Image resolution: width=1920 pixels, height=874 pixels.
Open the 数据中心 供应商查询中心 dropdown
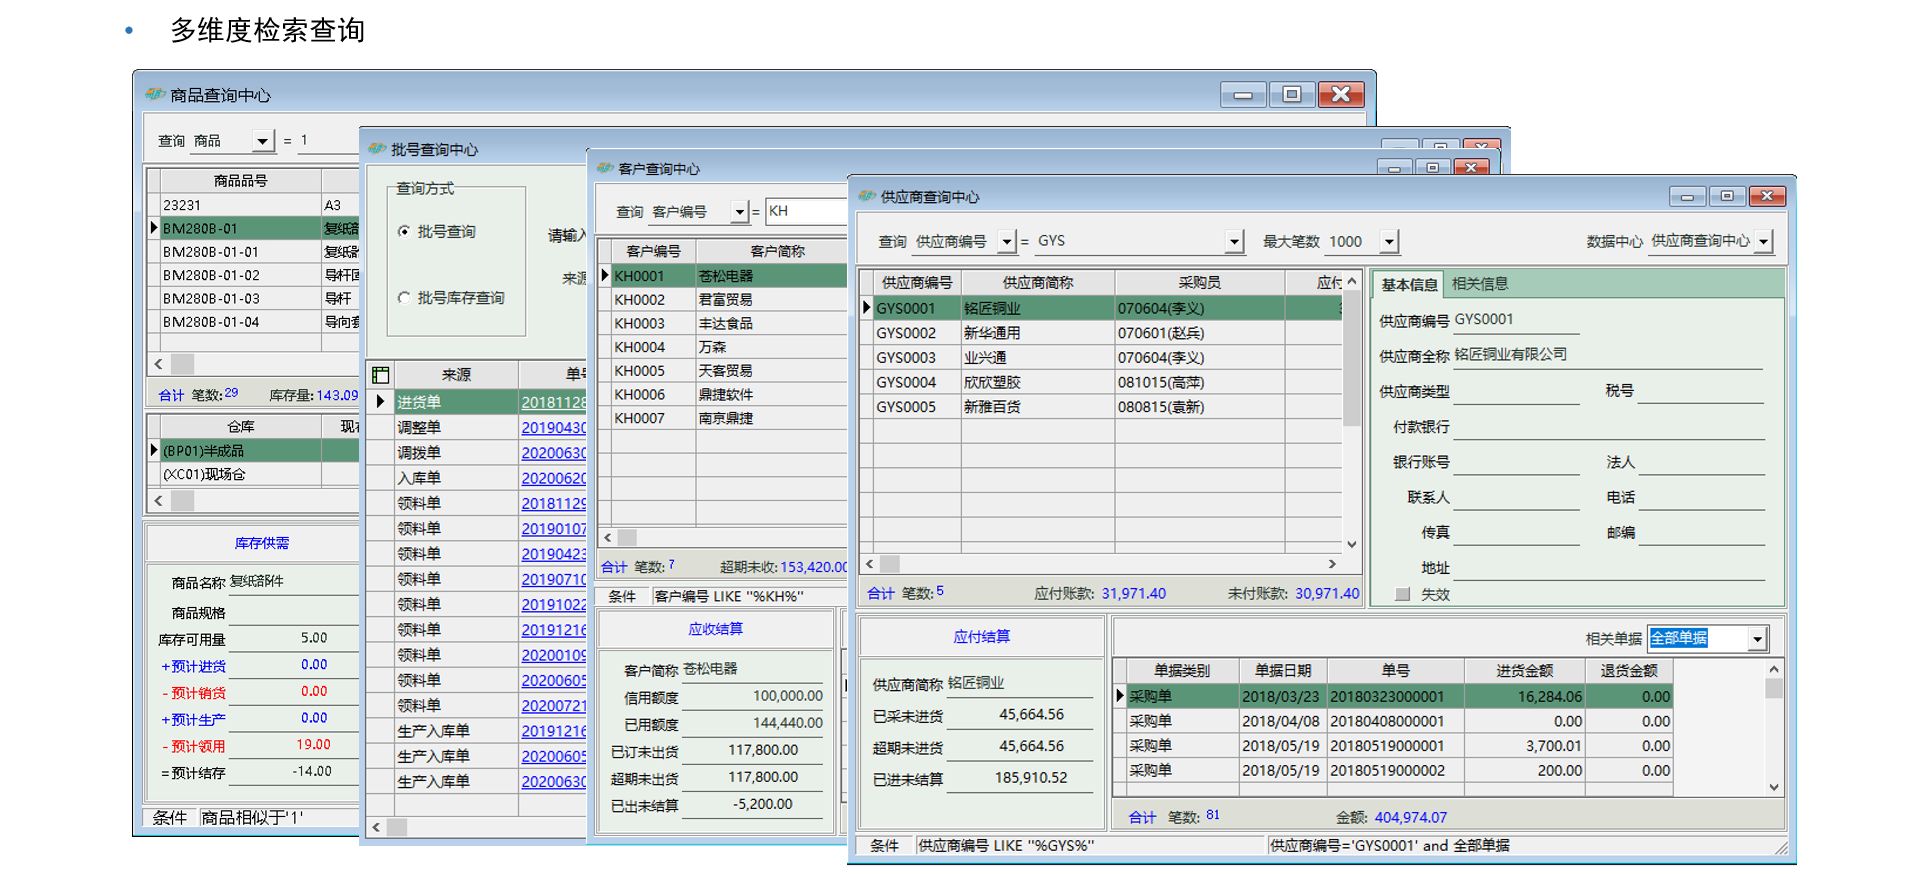point(1763,241)
